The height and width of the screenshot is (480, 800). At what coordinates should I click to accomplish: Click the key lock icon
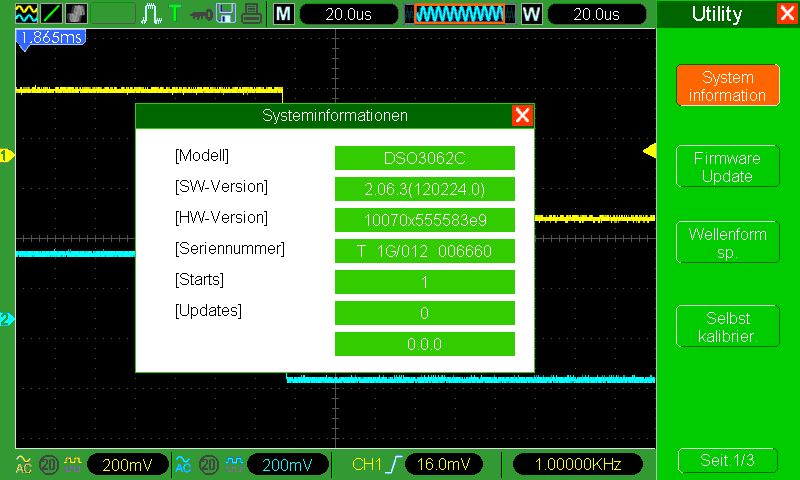pyautogui.click(x=201, y=15)
